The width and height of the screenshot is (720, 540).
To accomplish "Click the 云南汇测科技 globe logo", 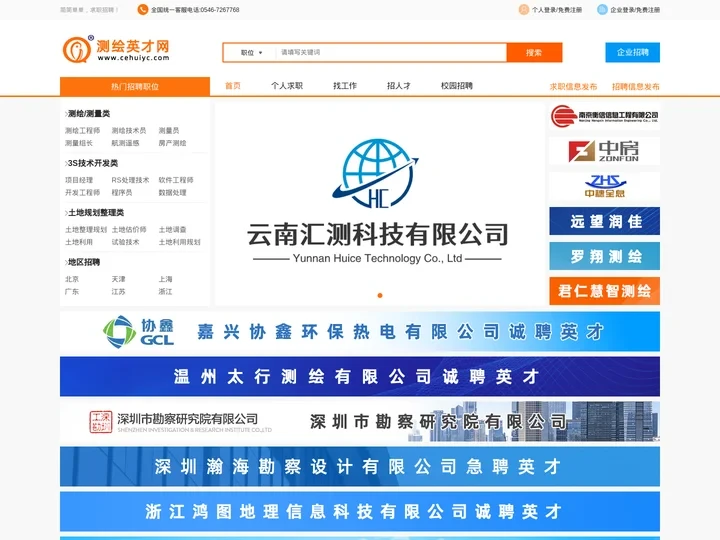I will pos(376,174).
